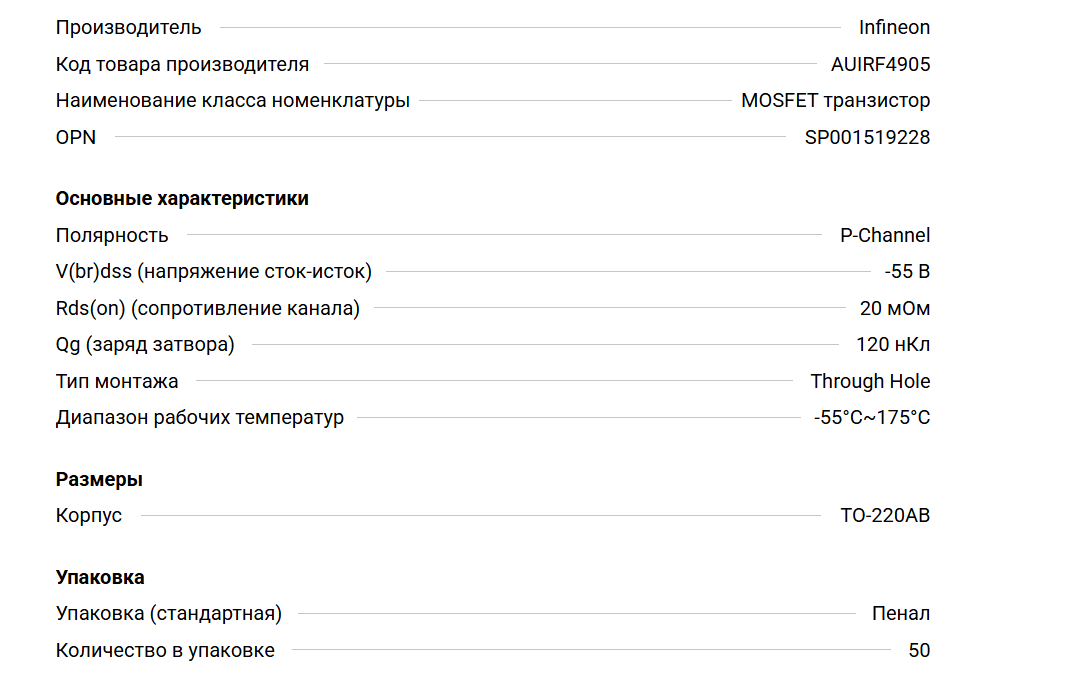
Task: Click the TO-220AB package value
Action: [x=884, y=516]
